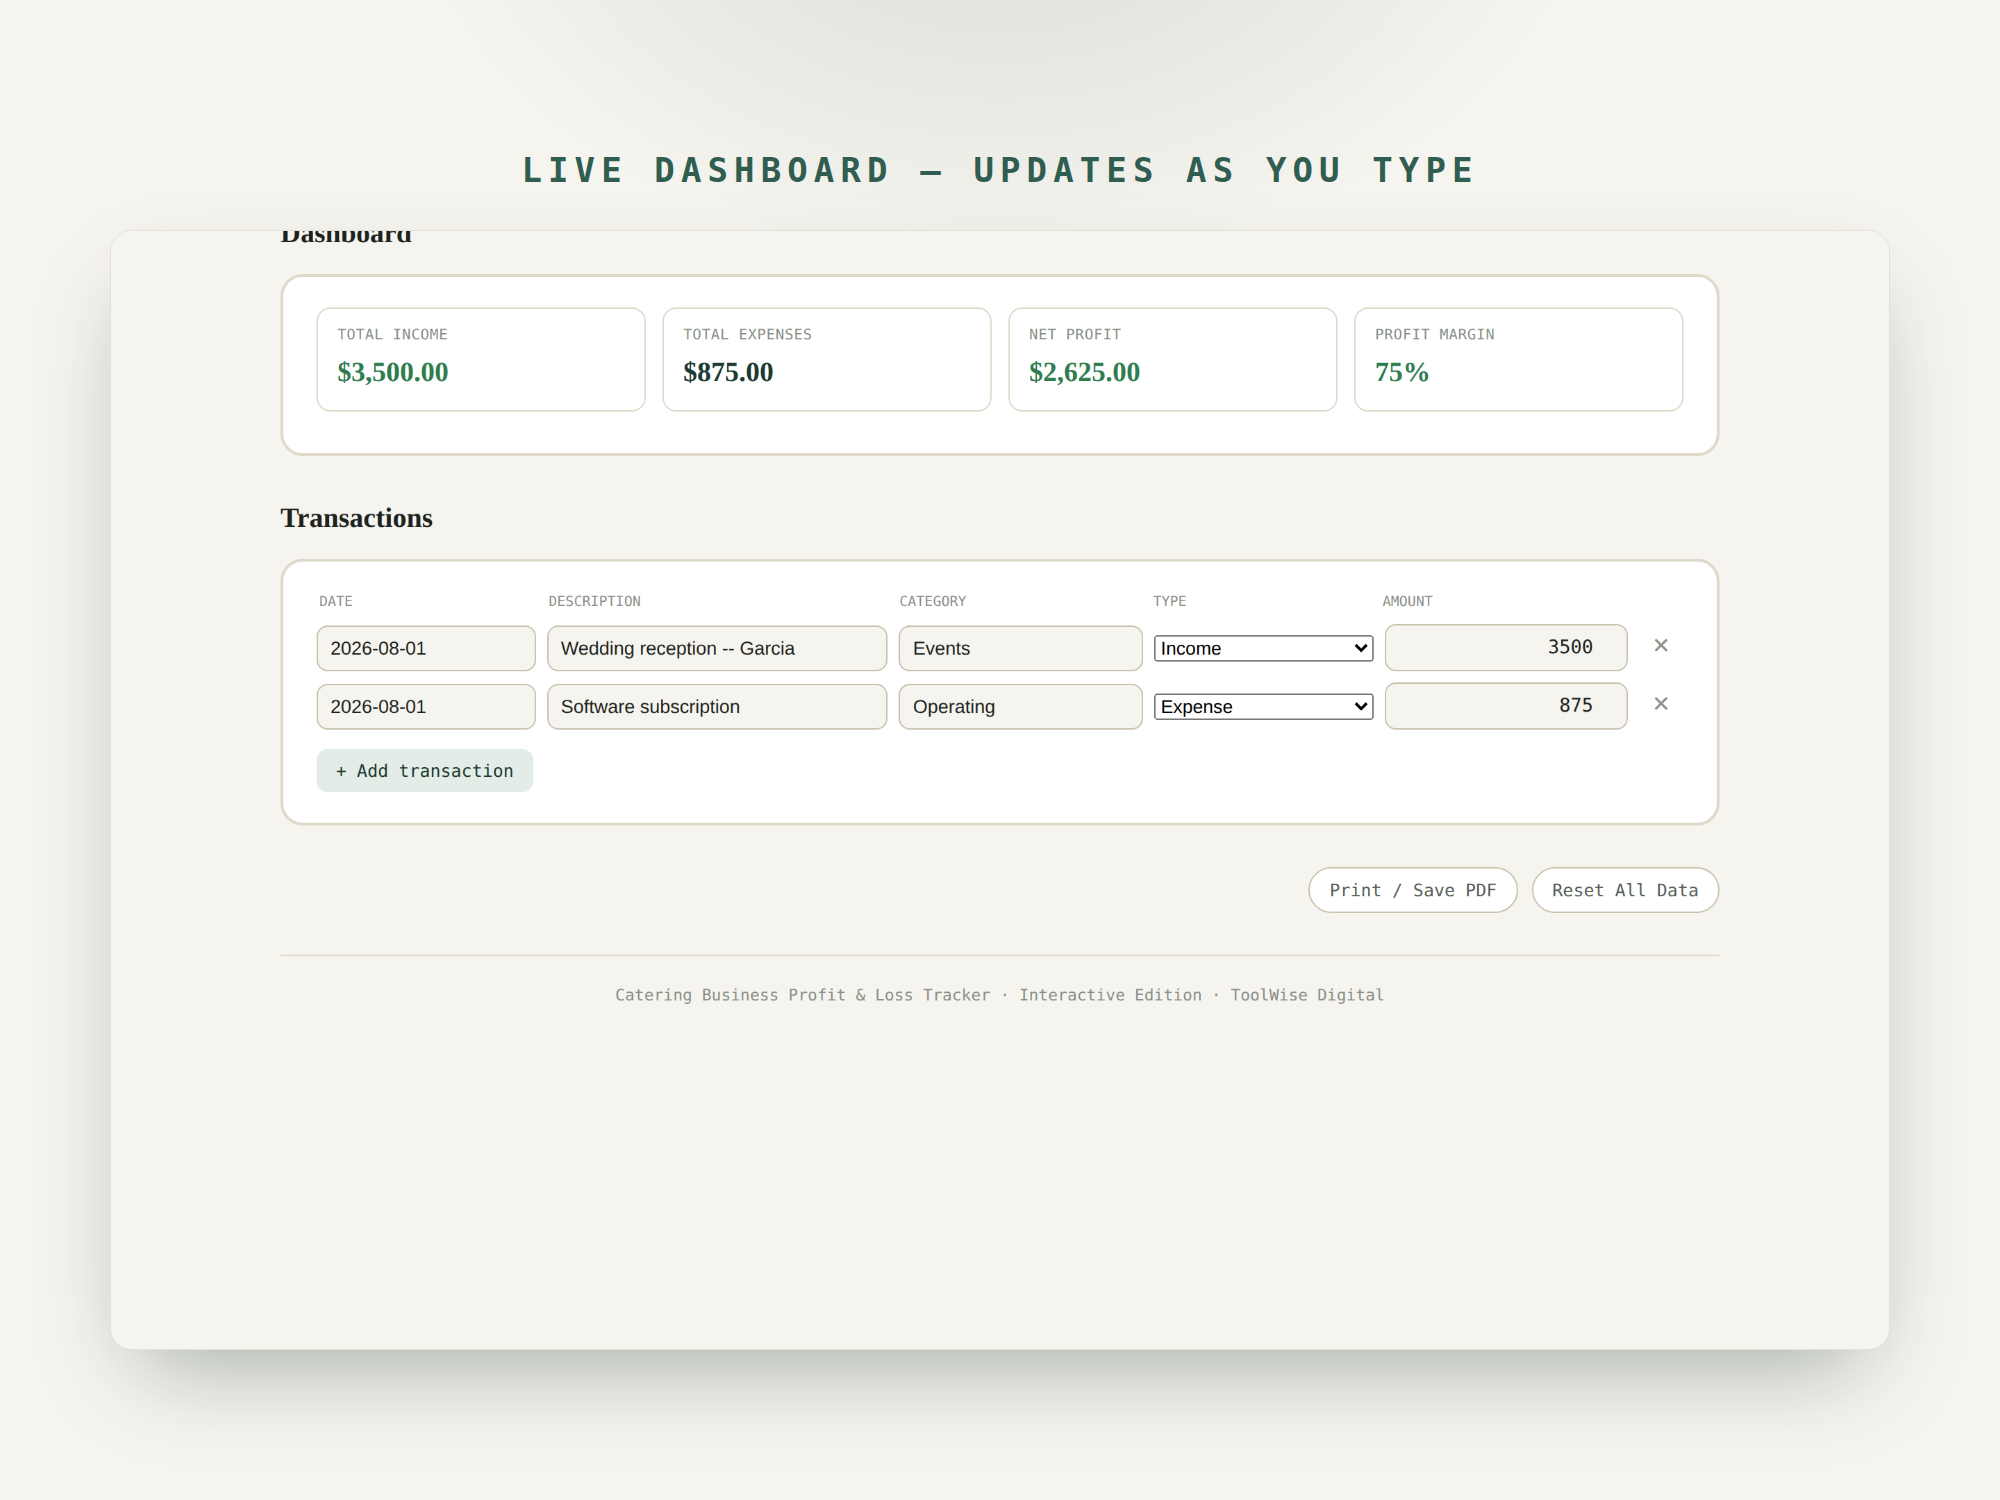Click the TOTAL INCOME card label

[392, 334]
